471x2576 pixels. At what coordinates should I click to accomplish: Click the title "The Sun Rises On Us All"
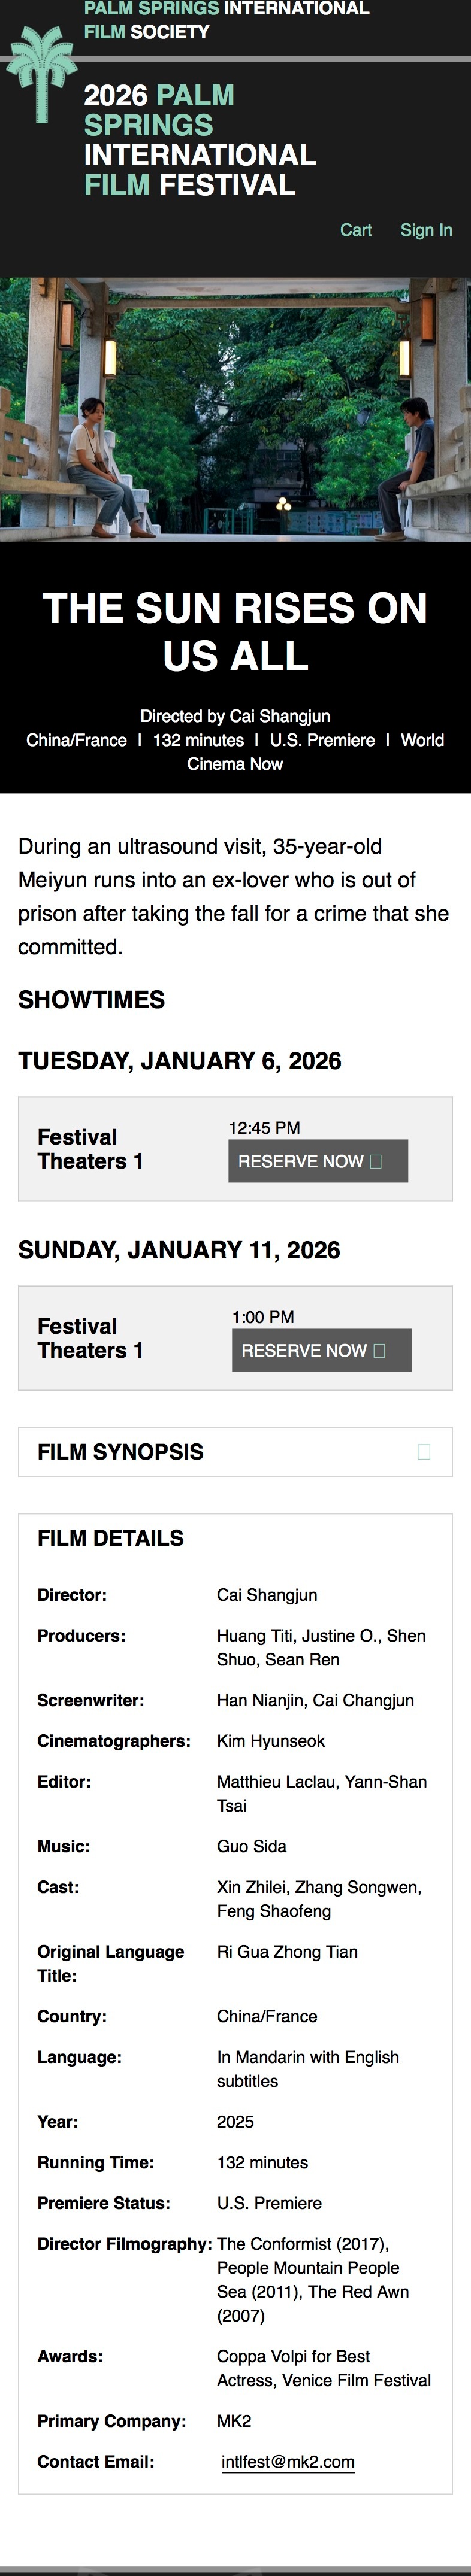coord(235,632)
